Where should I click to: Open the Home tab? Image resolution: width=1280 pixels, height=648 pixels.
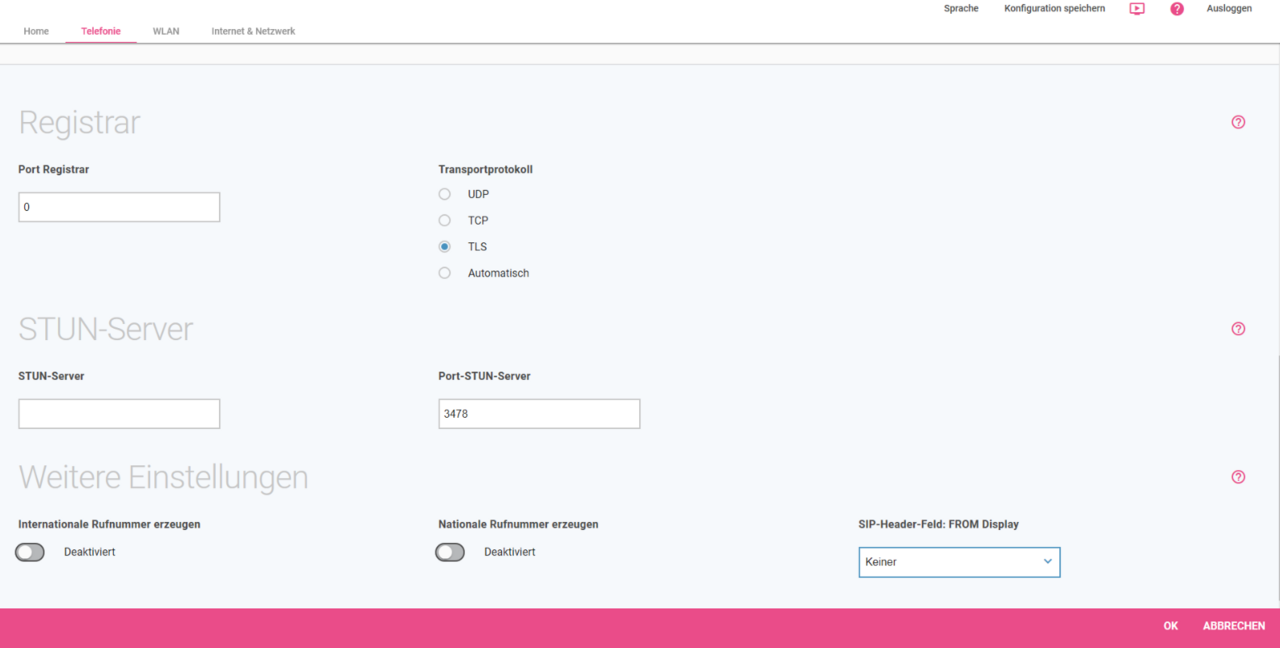tap(36, 31)
